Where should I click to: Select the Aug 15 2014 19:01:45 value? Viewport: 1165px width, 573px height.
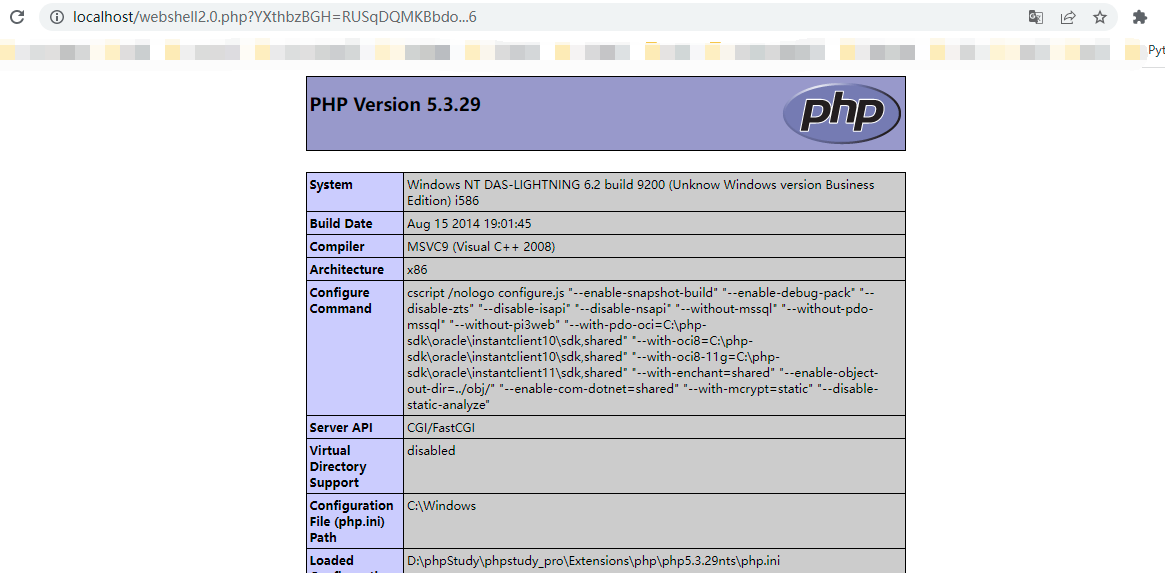coord(469,224)
